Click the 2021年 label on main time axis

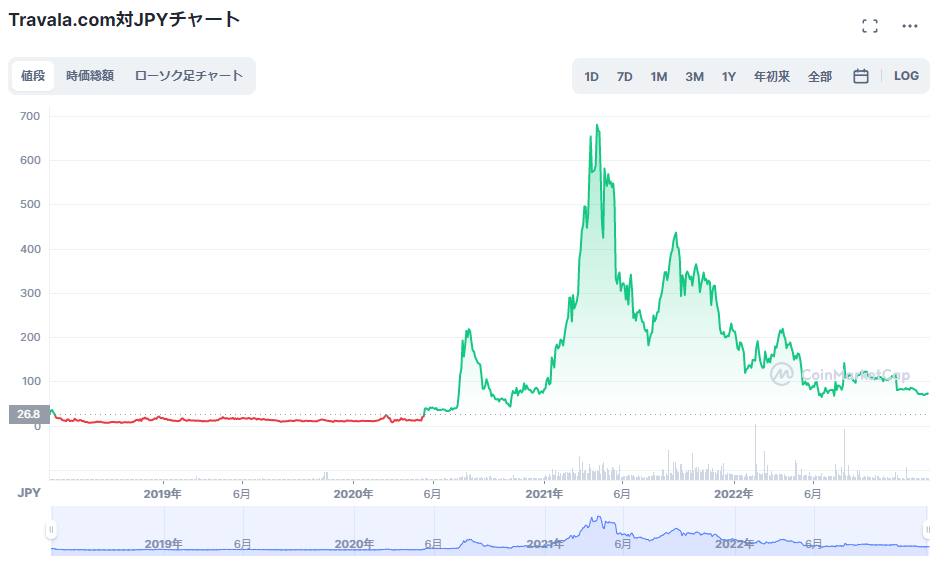click(544, 494)
